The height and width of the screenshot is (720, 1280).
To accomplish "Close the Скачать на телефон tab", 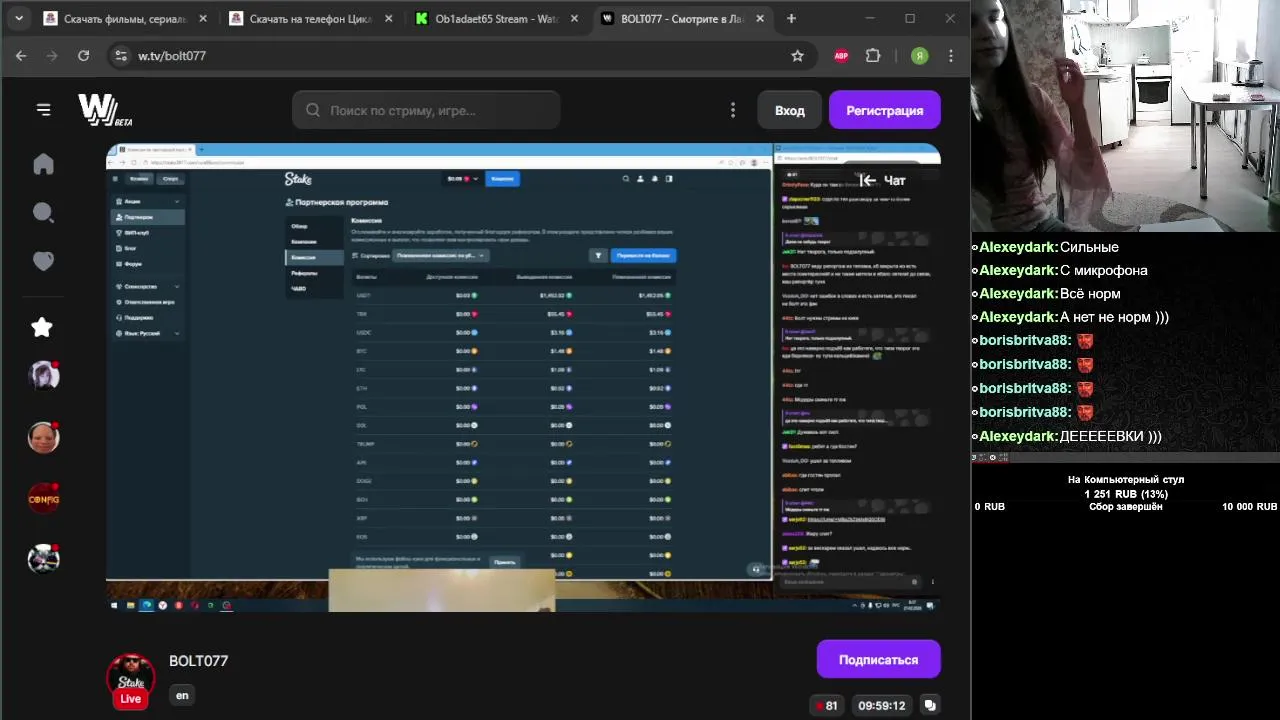I will [389, 18].
